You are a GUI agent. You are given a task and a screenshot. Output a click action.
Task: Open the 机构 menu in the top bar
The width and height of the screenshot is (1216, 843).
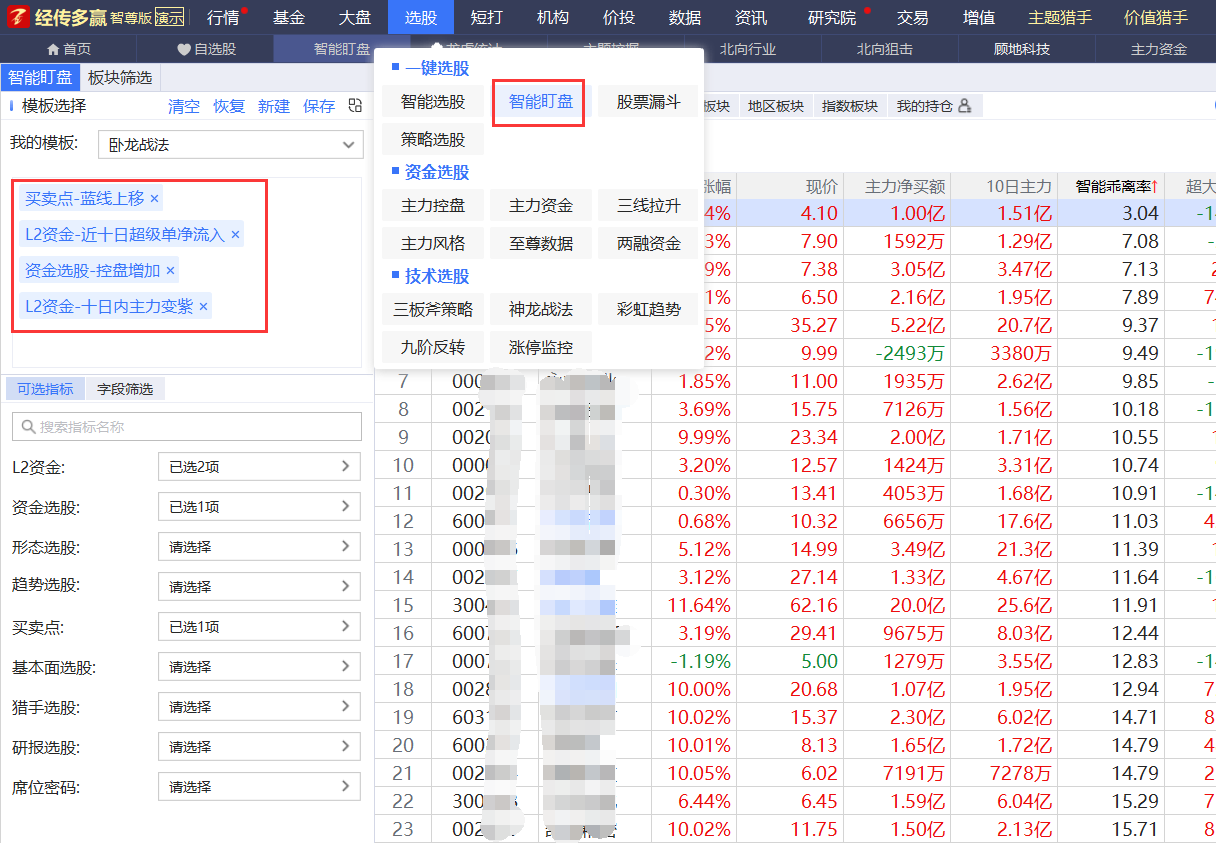552,16
